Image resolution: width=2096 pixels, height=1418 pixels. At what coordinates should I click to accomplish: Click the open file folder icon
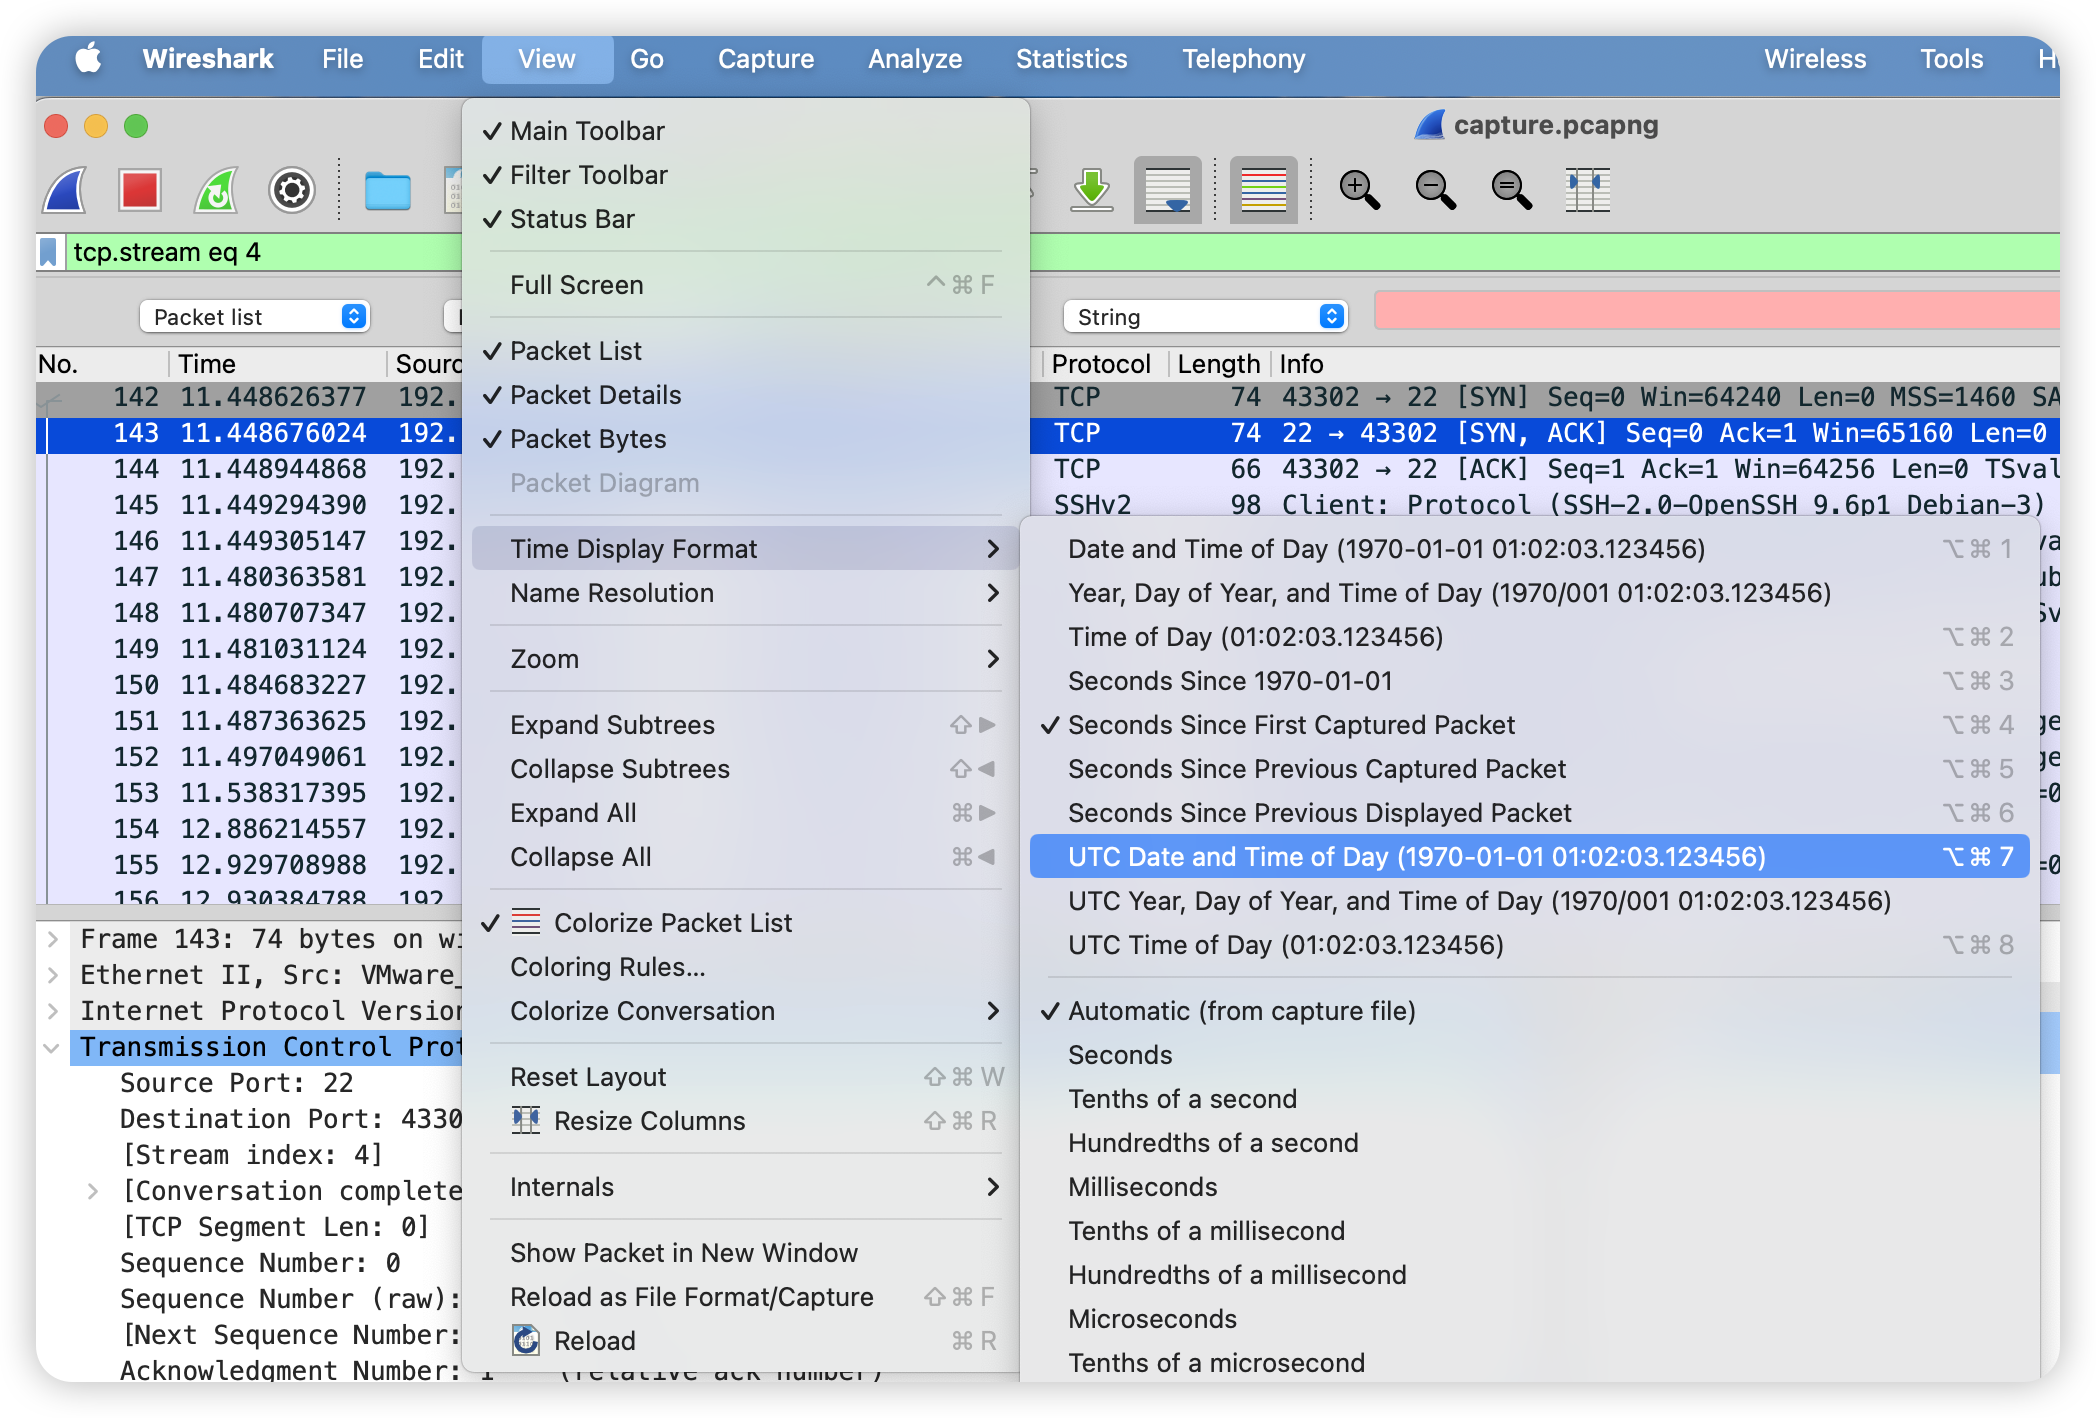tap(387, 190)
